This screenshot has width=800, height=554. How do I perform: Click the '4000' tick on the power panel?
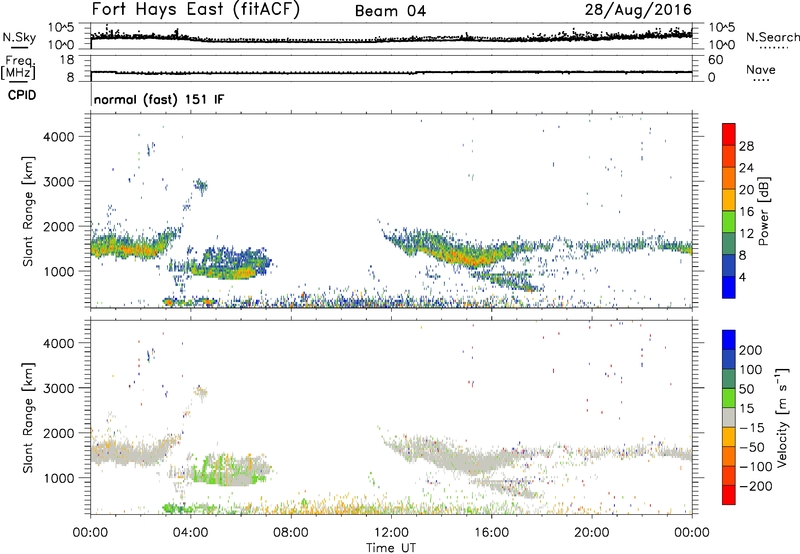[59, 137]
